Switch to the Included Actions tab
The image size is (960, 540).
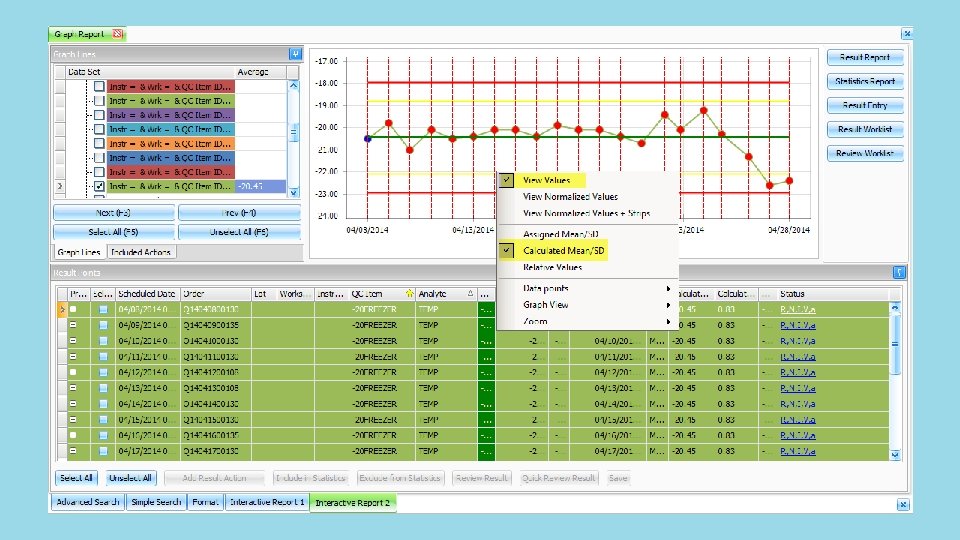141,252
